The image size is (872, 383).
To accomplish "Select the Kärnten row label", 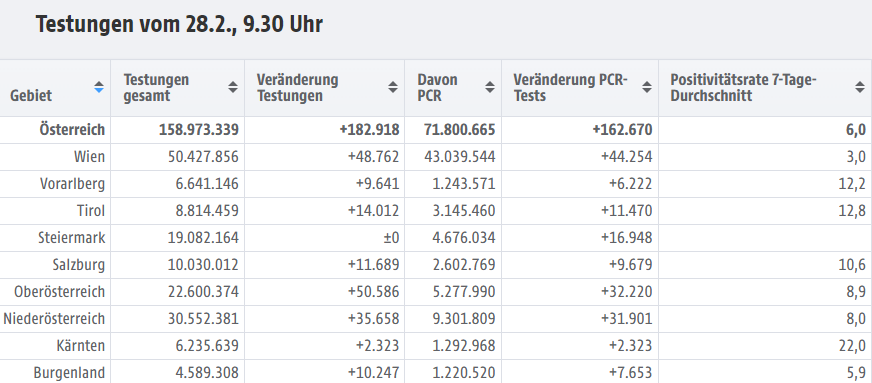I will tap(81, 346).
